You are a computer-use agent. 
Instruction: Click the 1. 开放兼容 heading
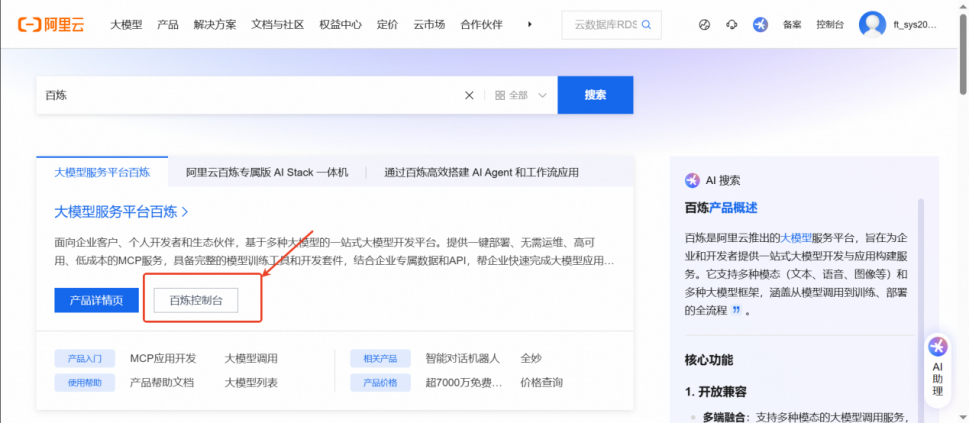tap(716, 392)
